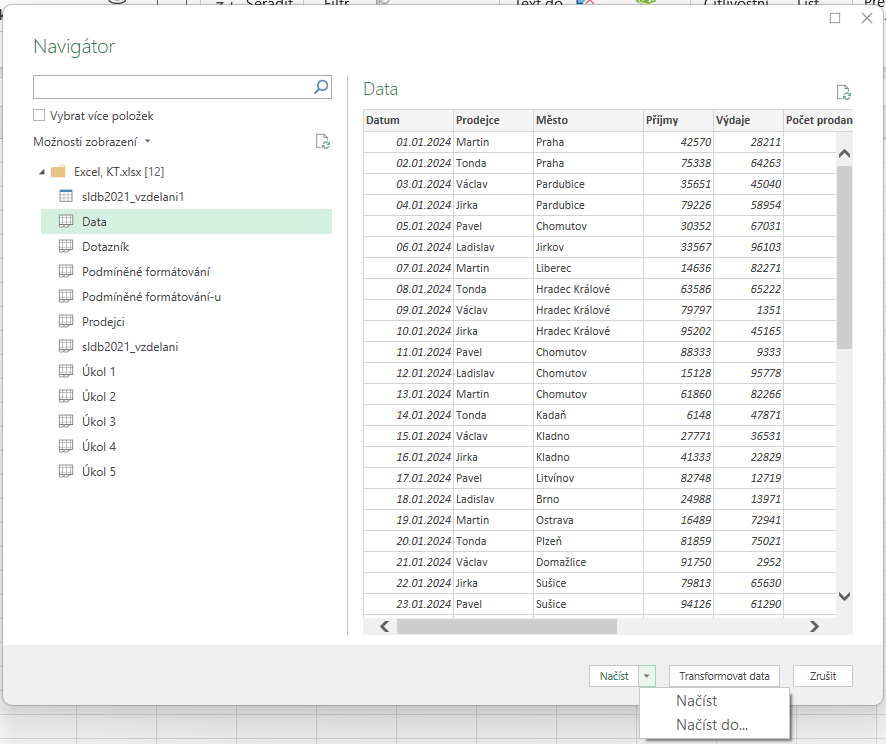The height and width of the screenshot is (744, 886).
Task: Click the vertical scrollbar down arrow in preview
Action: pyautogui.click(x=843, y=596)
